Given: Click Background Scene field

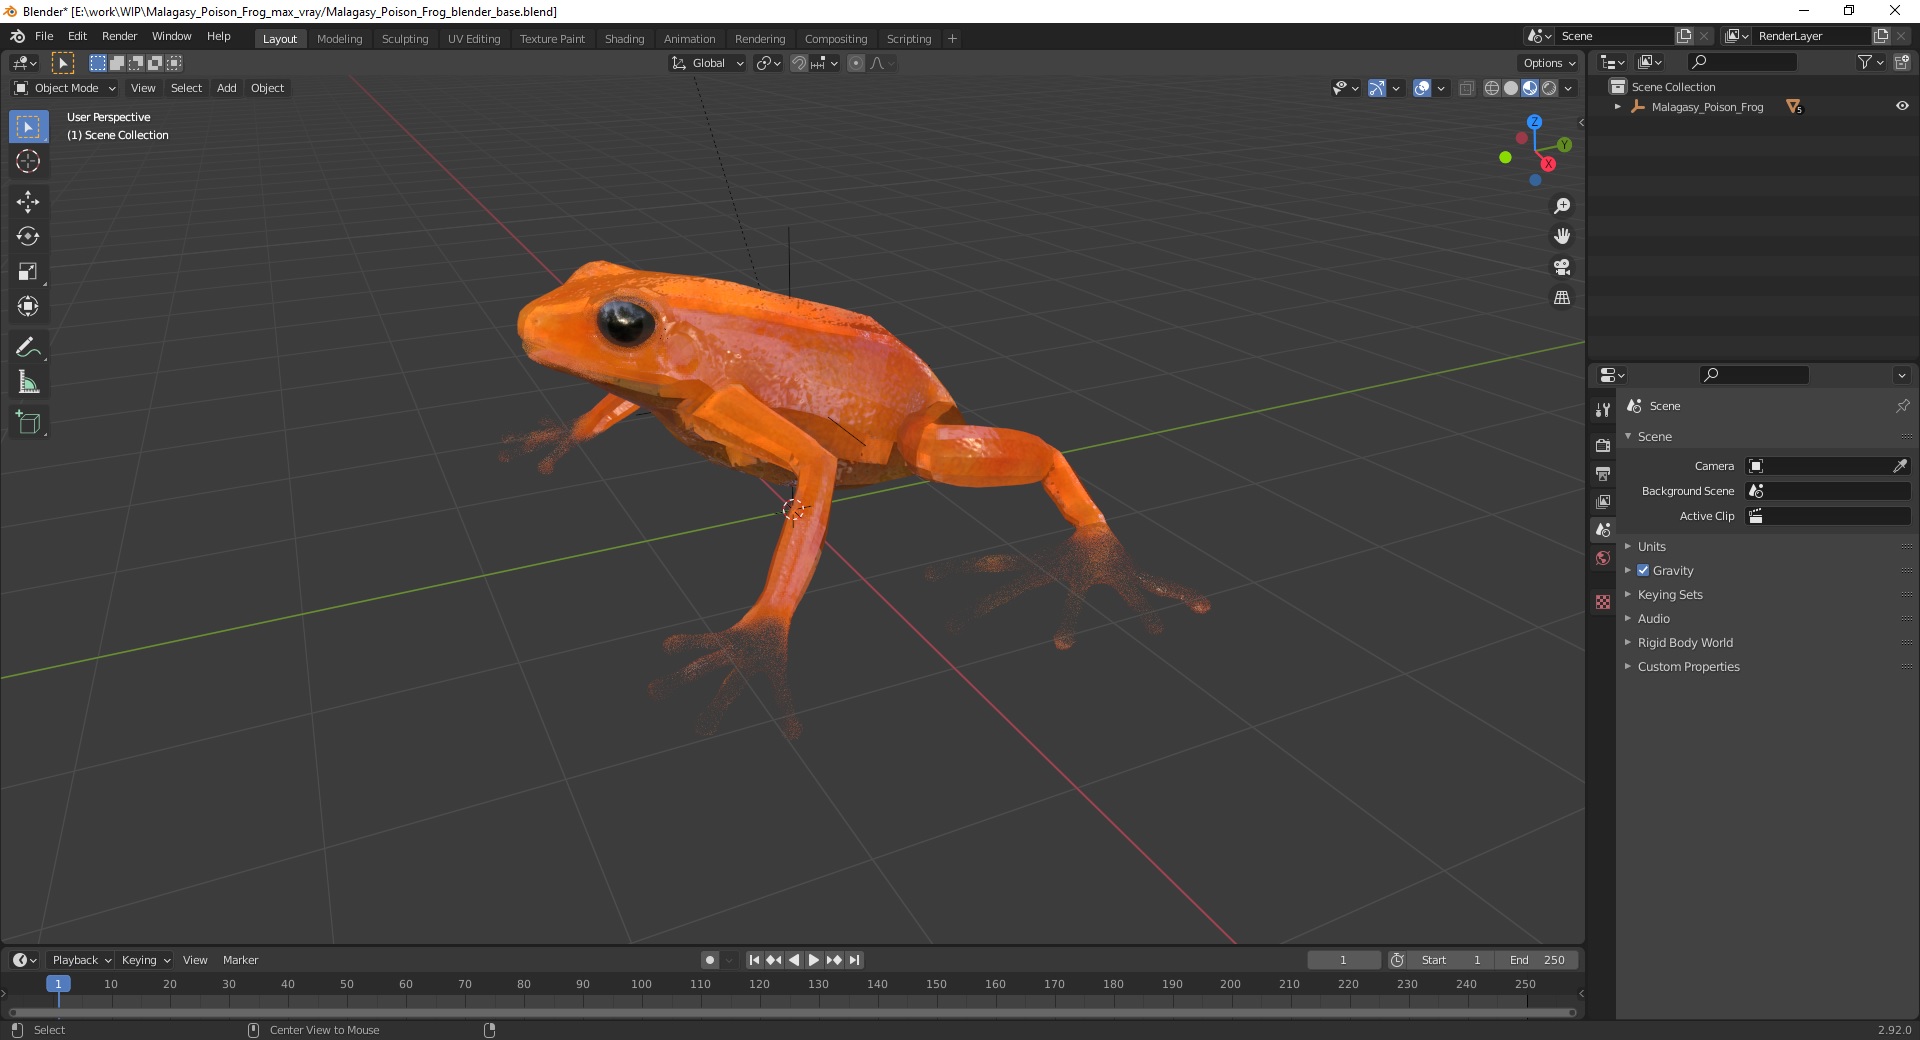Looking at the screenshot, I should pyautogui.click(x=1828, y=491).
